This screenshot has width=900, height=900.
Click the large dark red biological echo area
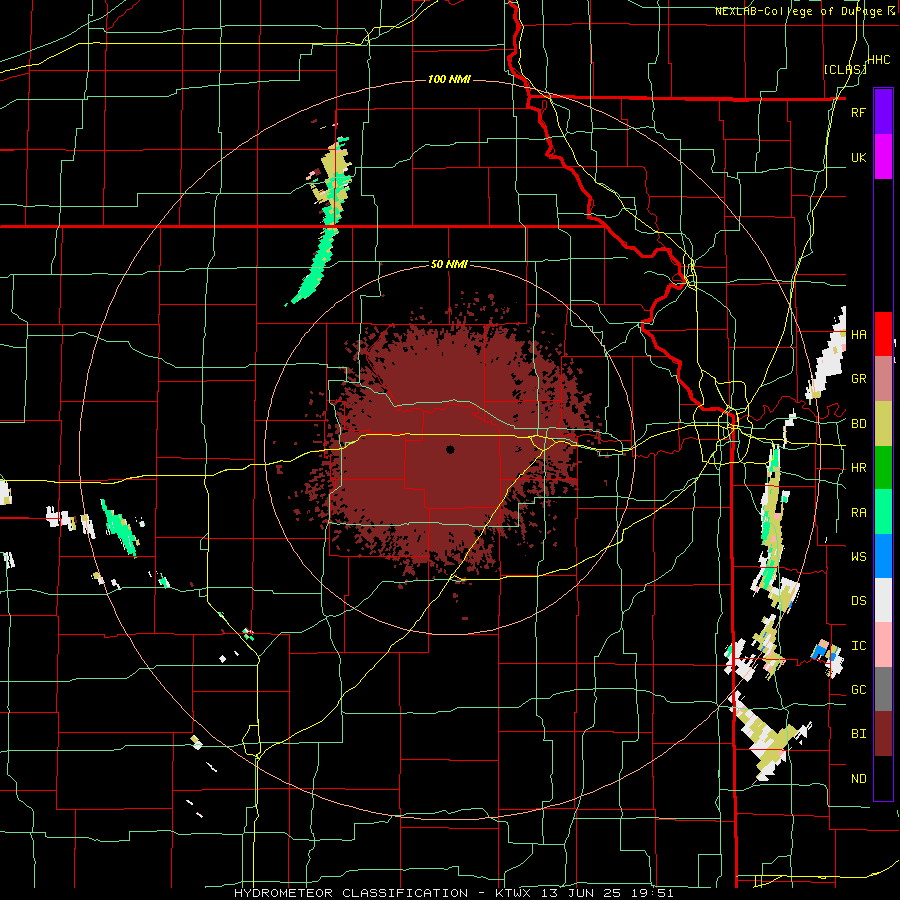(448, 453)
